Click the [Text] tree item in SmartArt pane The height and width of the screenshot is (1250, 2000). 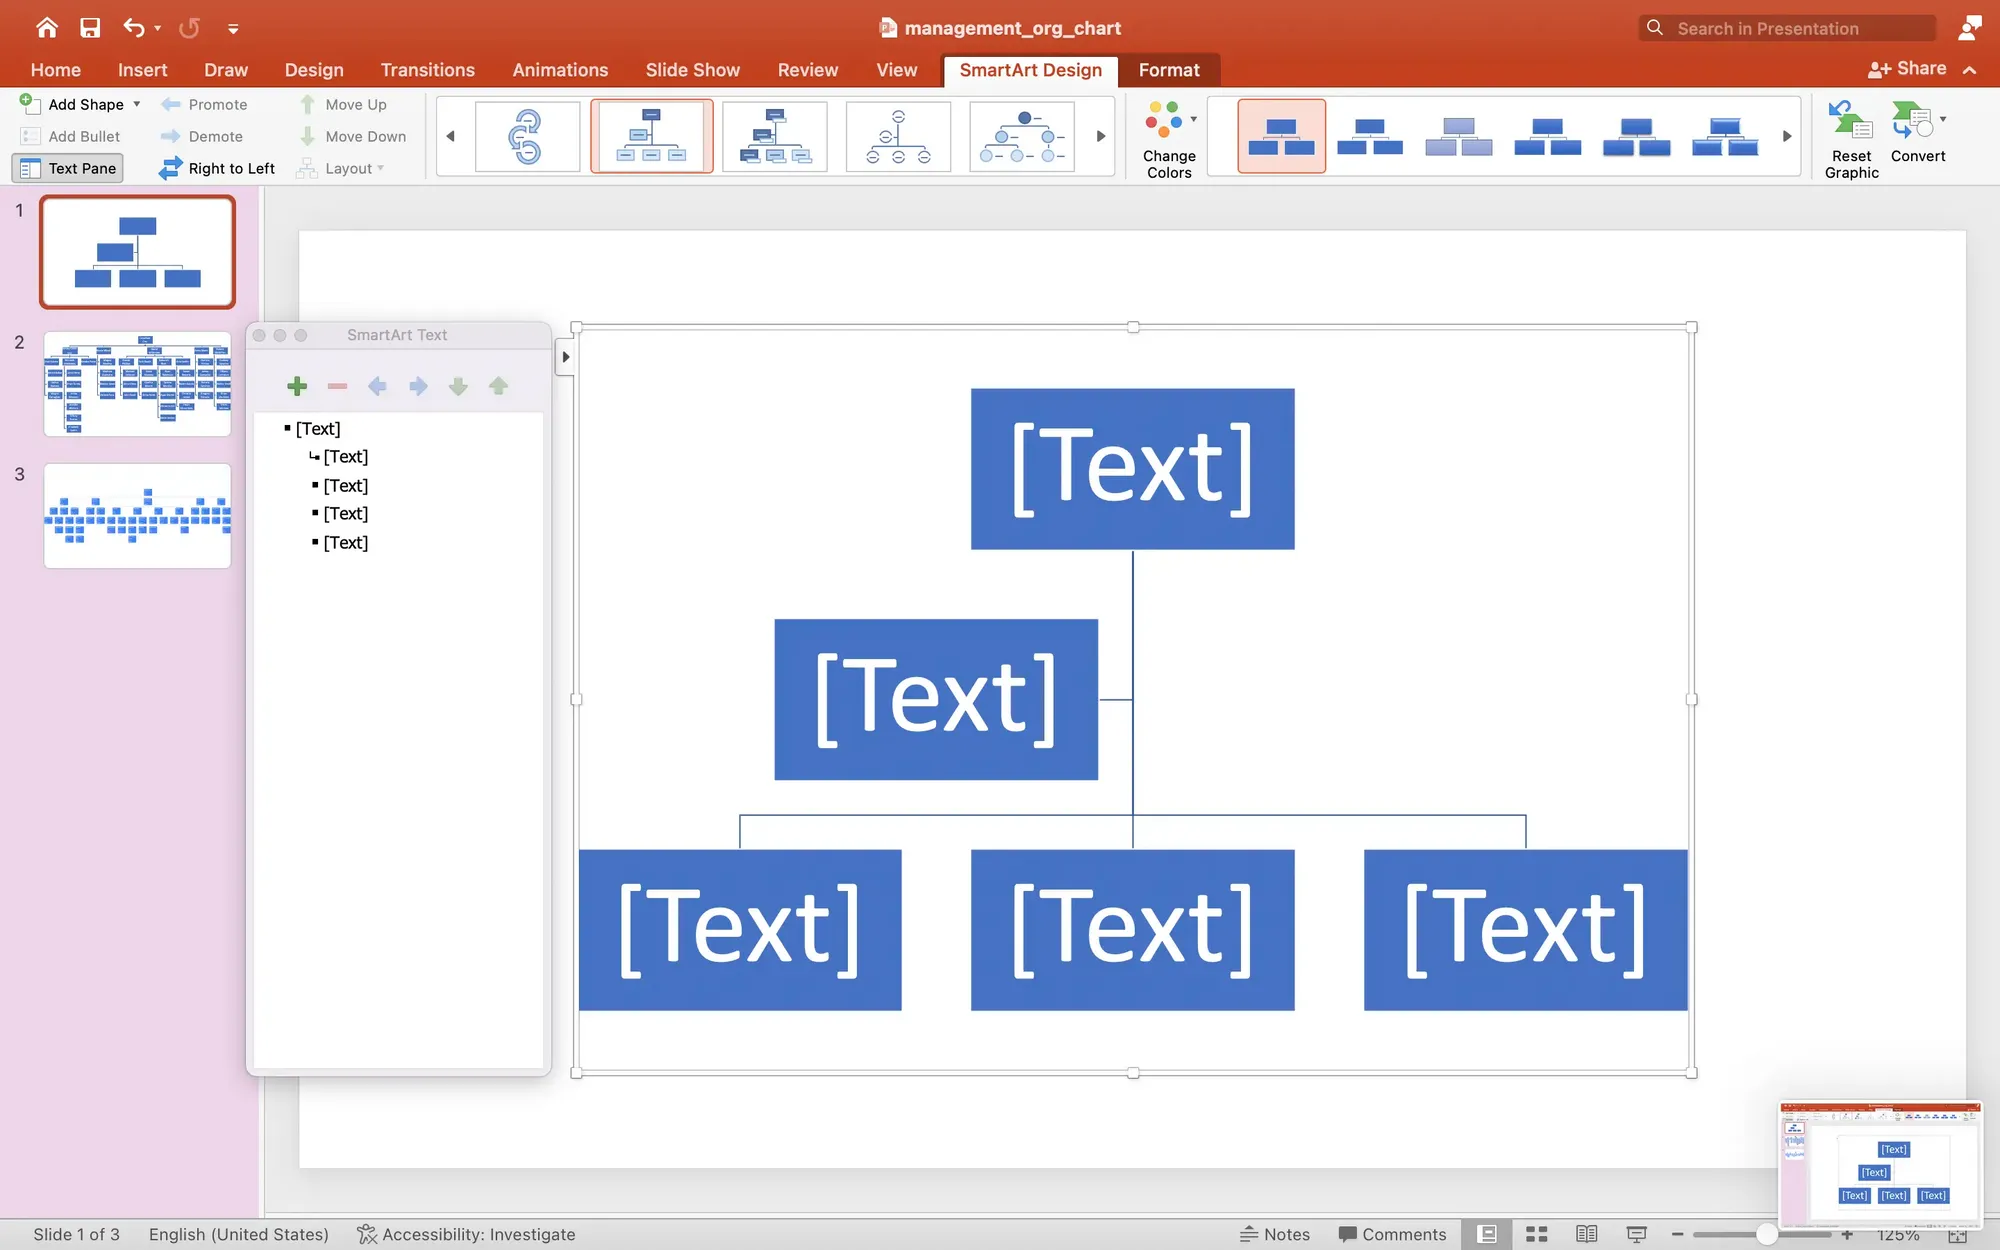[x=317, y=428]
